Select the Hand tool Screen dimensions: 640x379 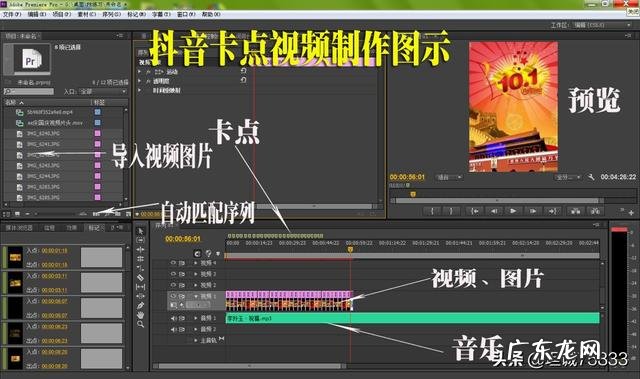140,315
